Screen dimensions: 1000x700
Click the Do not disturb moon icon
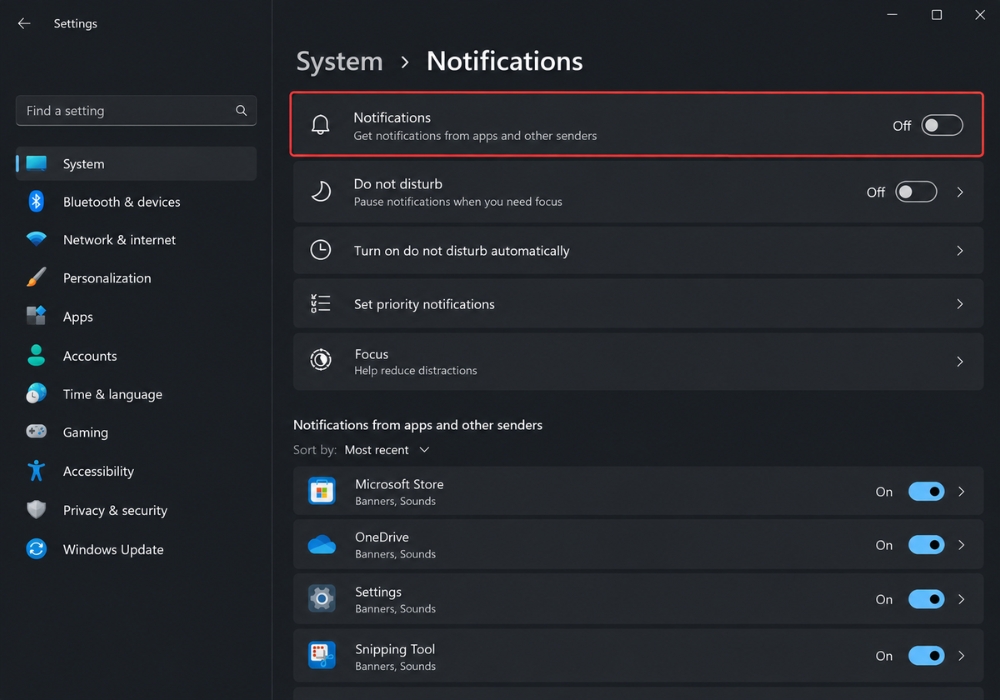321,191
